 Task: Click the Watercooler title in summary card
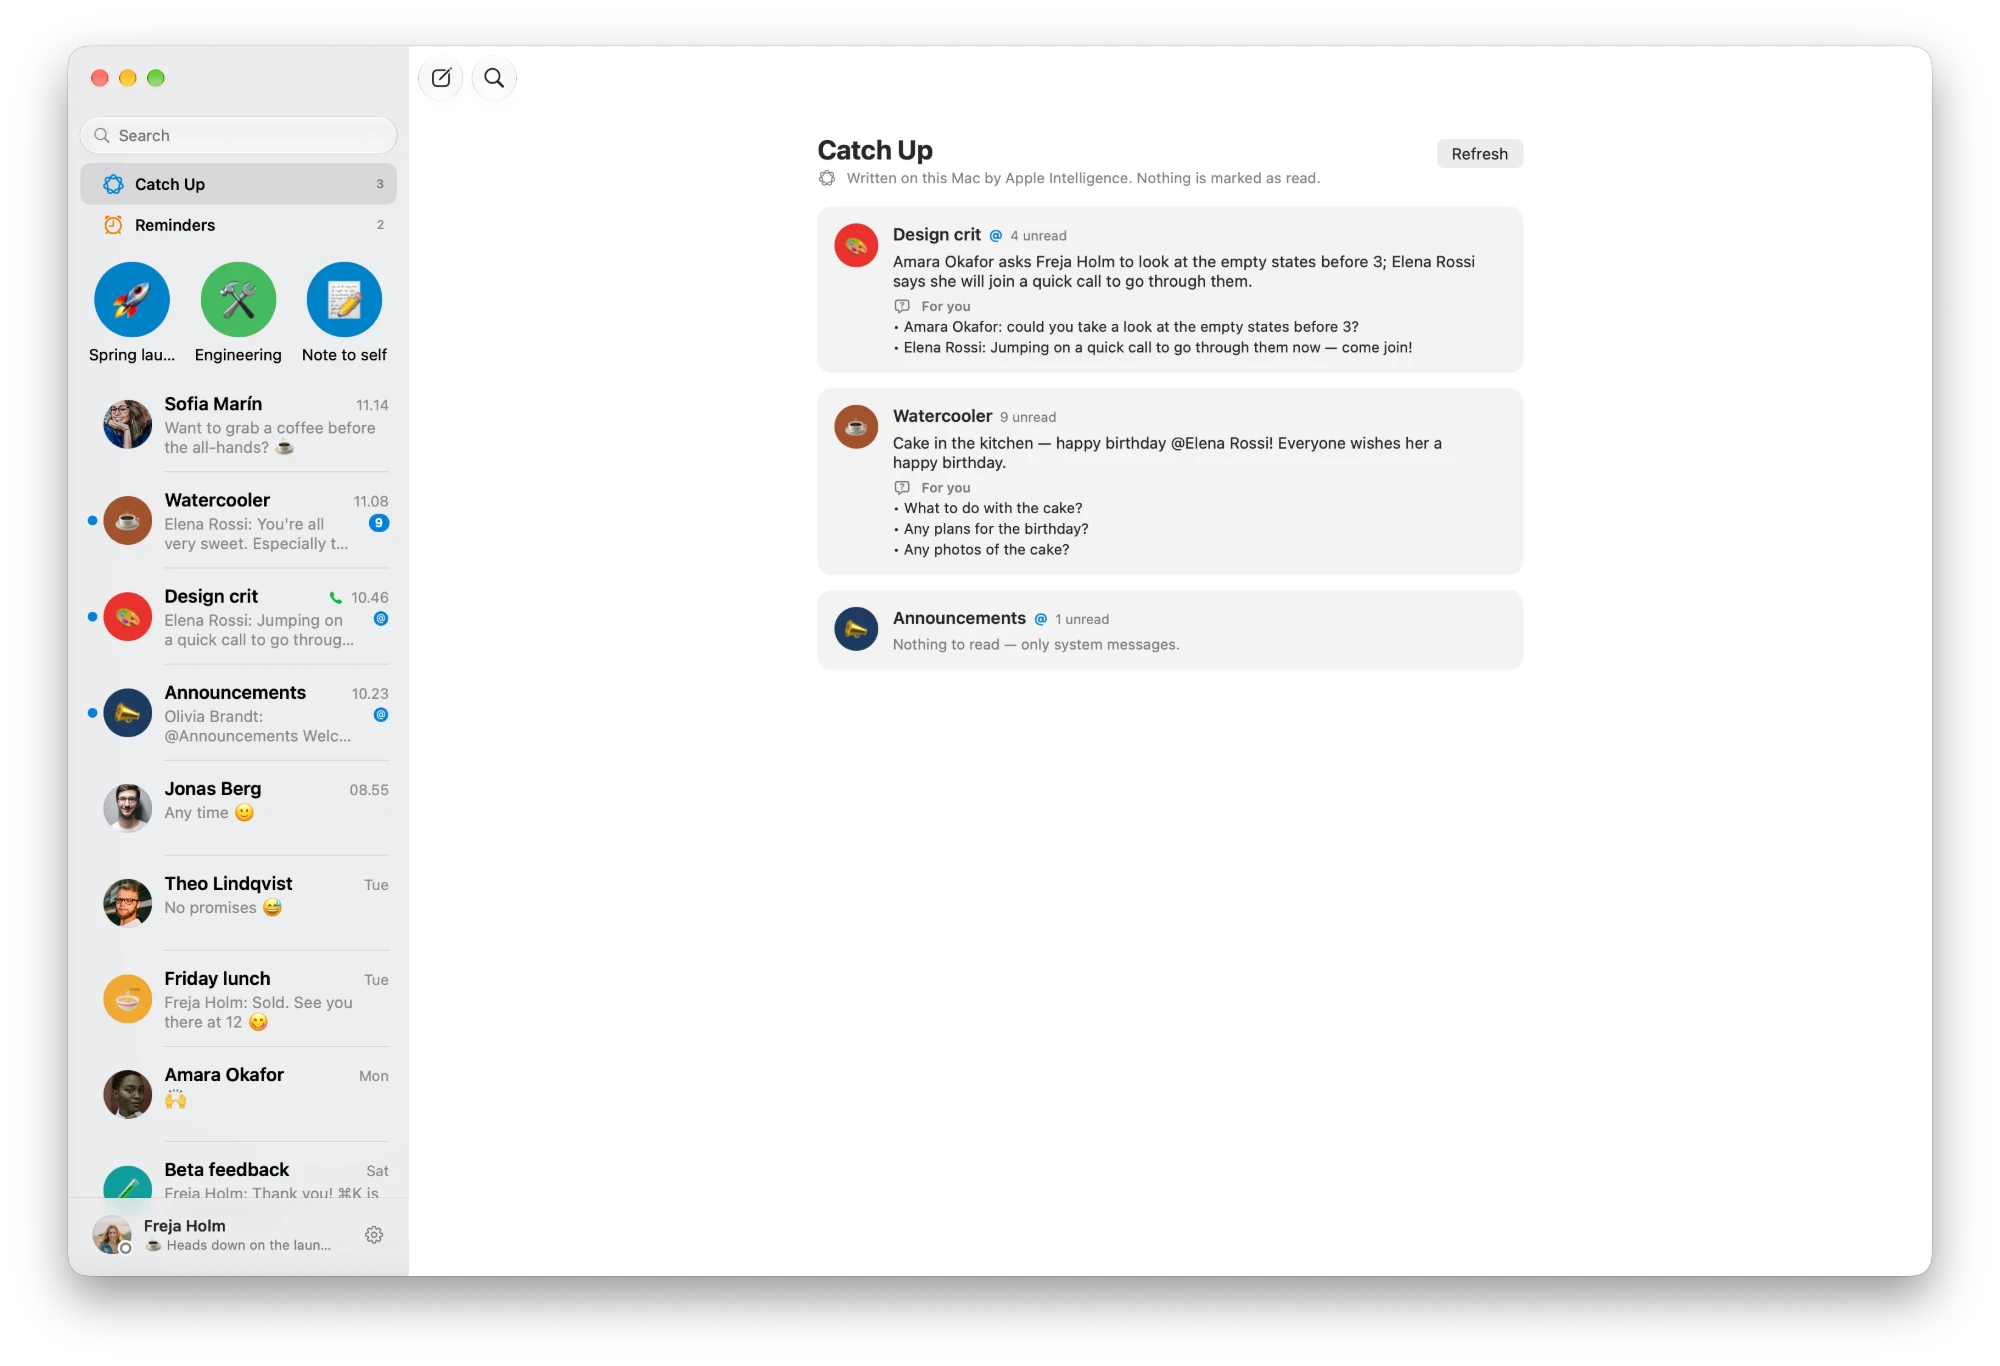click(942, 416)
